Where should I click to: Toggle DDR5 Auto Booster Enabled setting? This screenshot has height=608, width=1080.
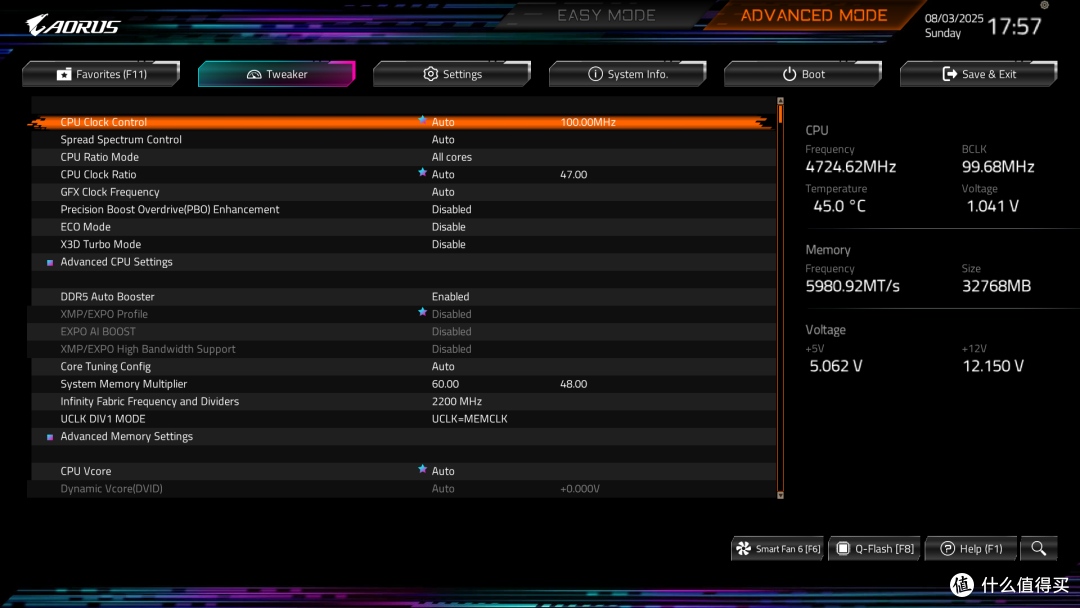tap(450, 297)
